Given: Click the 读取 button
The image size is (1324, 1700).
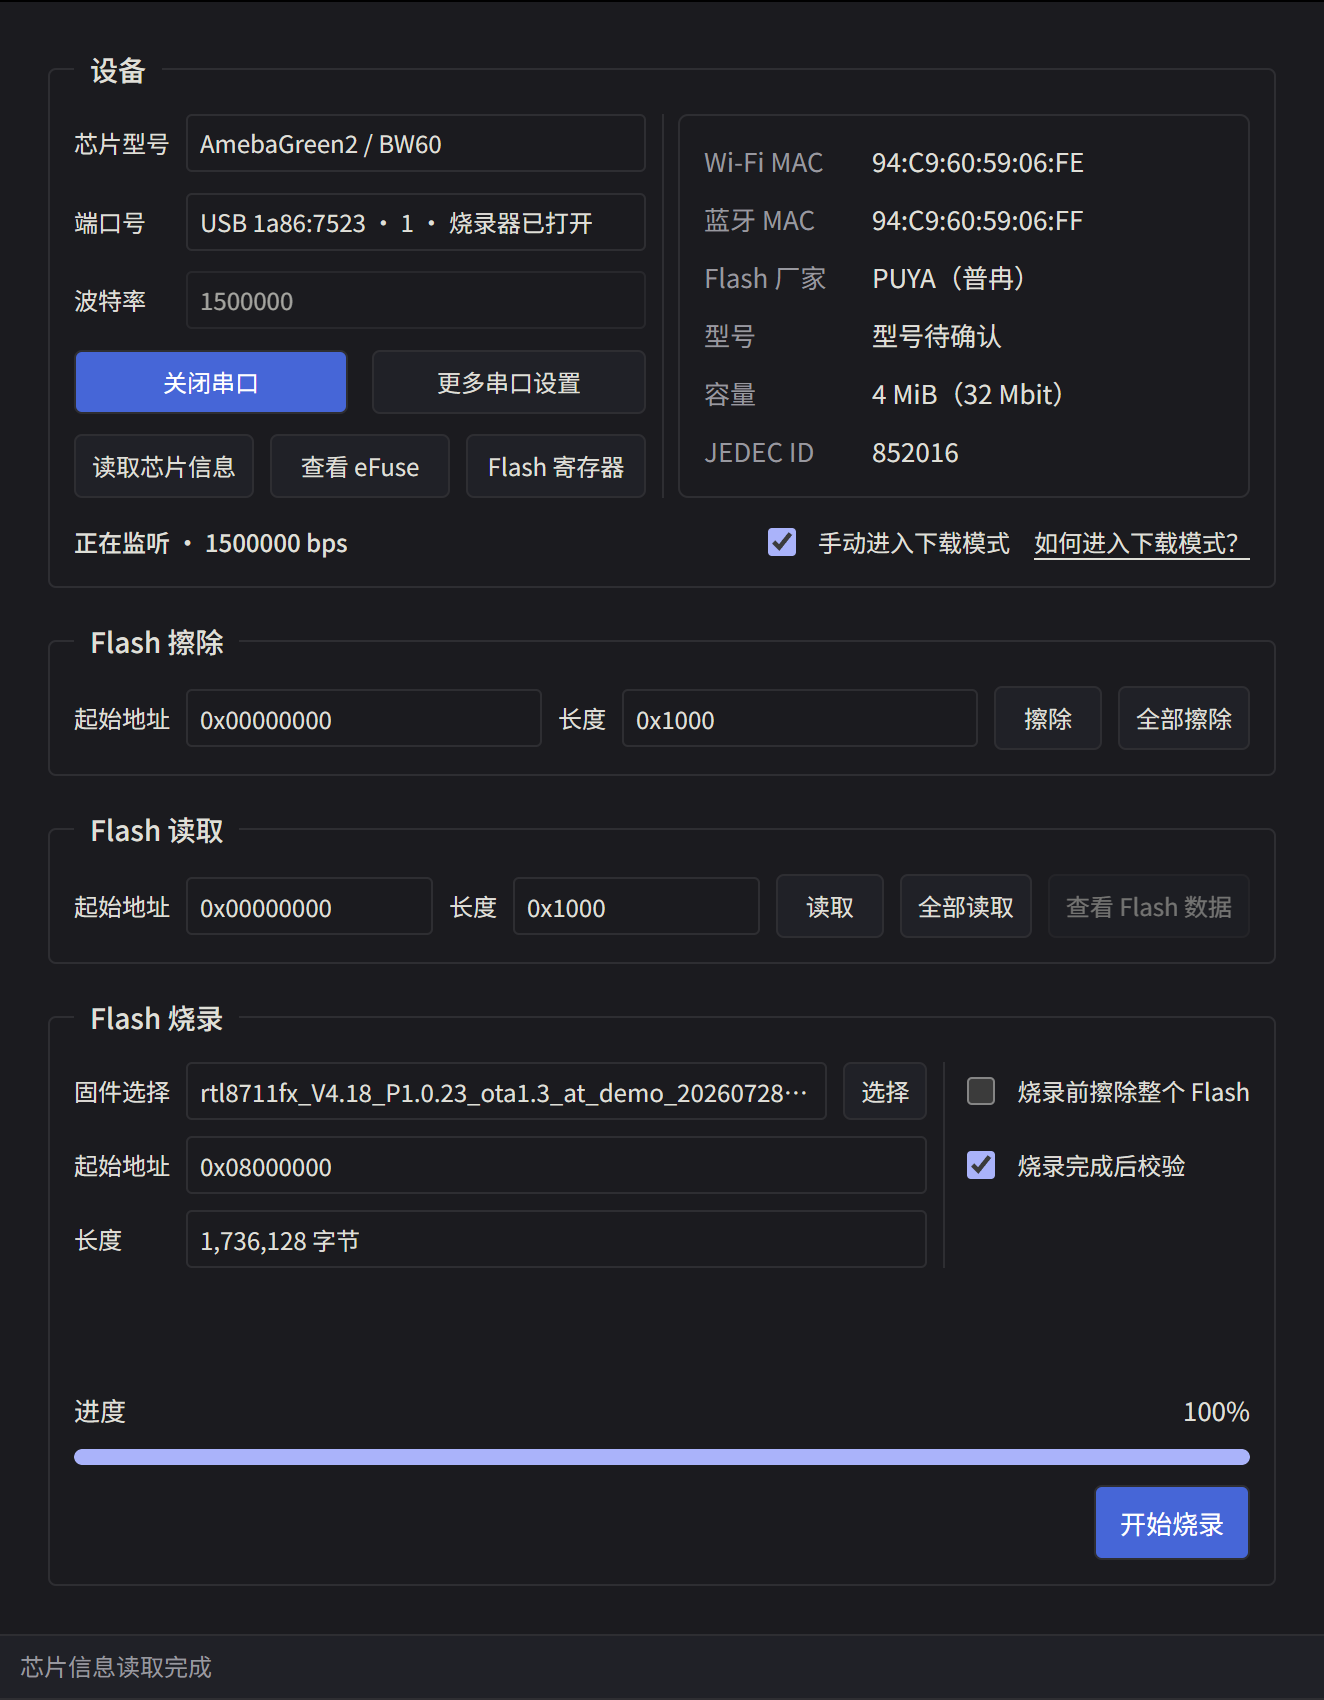Looking at the screenshot, I should tap(830, 906).
